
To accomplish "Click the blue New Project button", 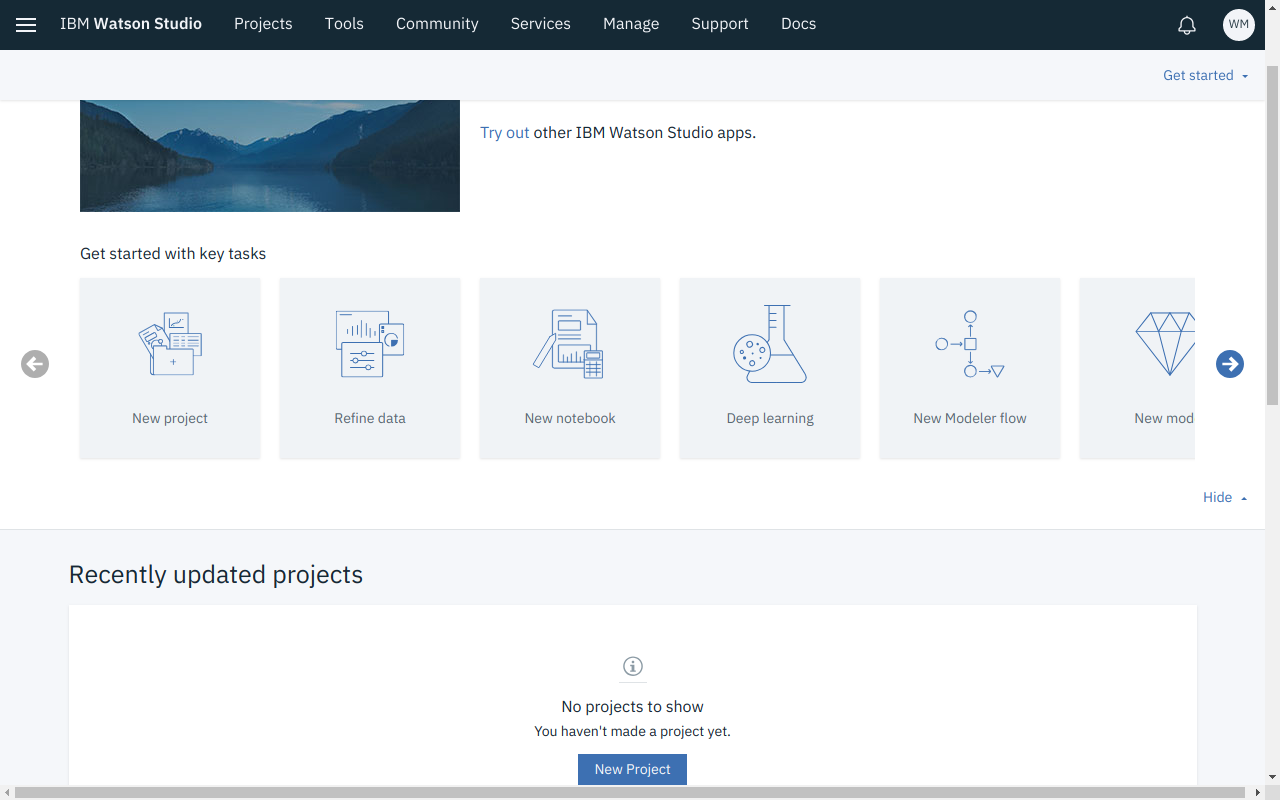I will point(633,769).
